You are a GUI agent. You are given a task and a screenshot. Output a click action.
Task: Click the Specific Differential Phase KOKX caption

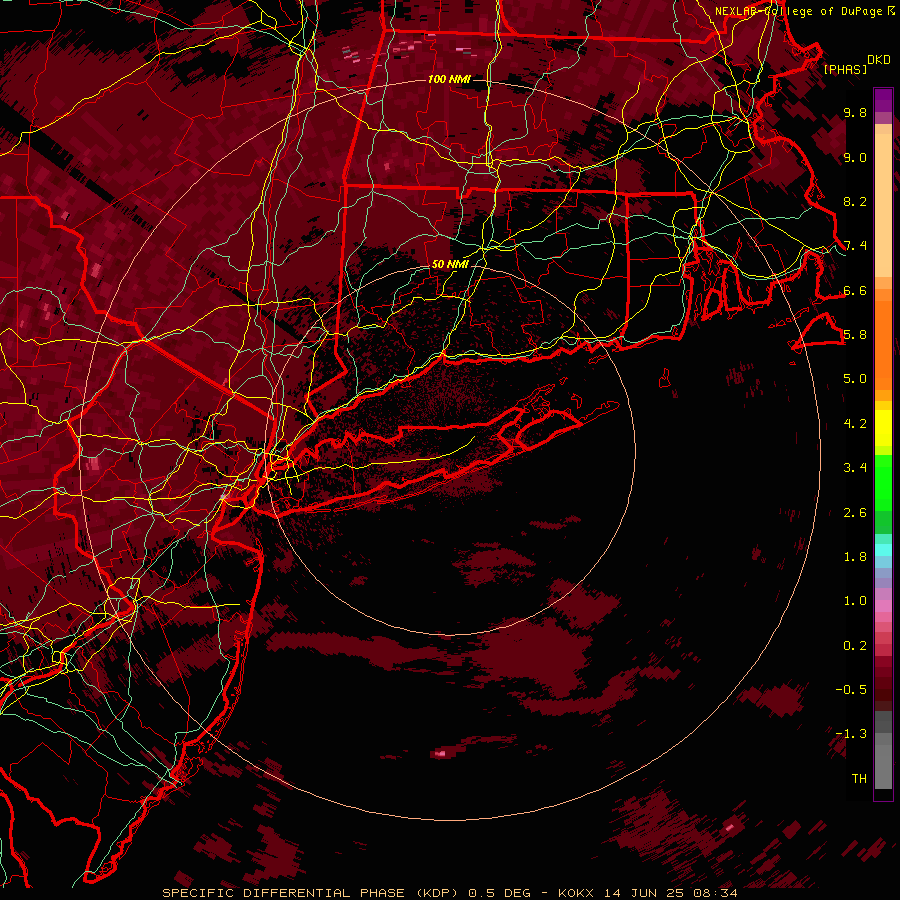click(450, 893)
